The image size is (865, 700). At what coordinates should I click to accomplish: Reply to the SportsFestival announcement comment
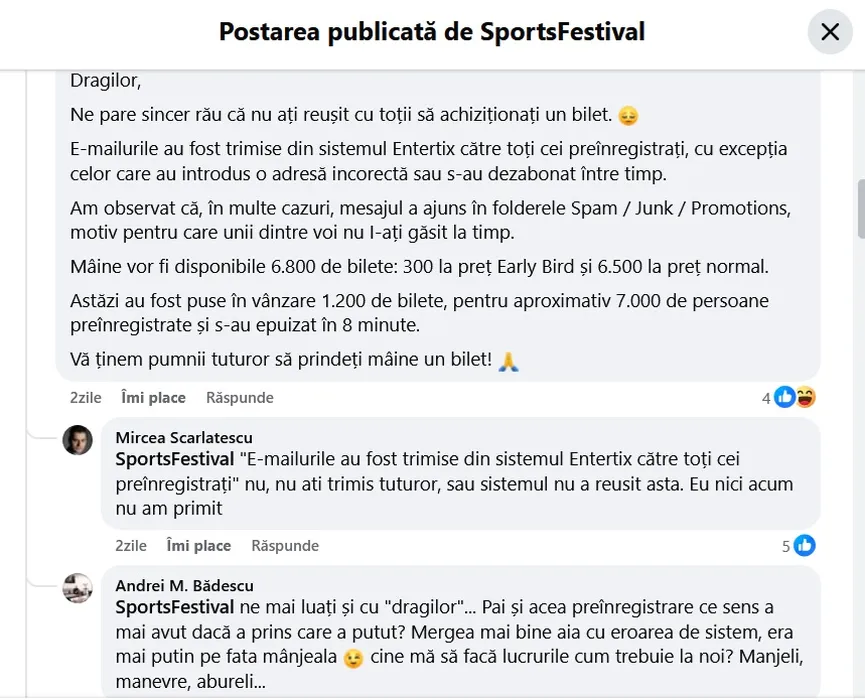coord(240,398)
